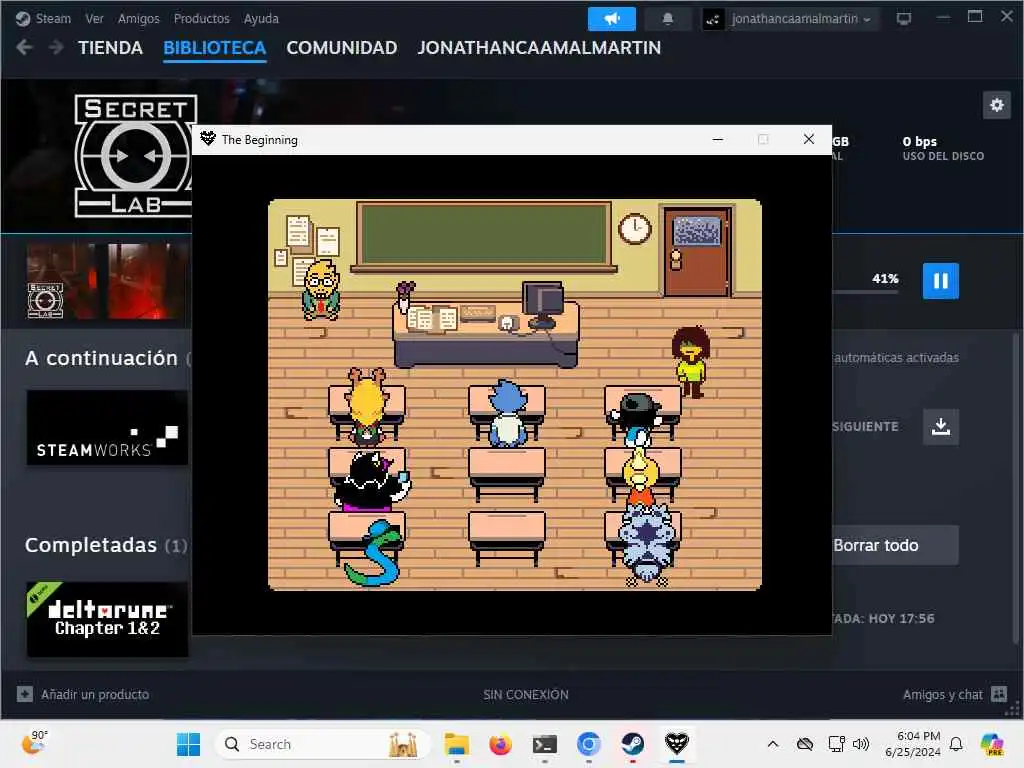The height and width of the screenshot is (768, 1024).
Task: Pause the current download
Action: [940, 281]
